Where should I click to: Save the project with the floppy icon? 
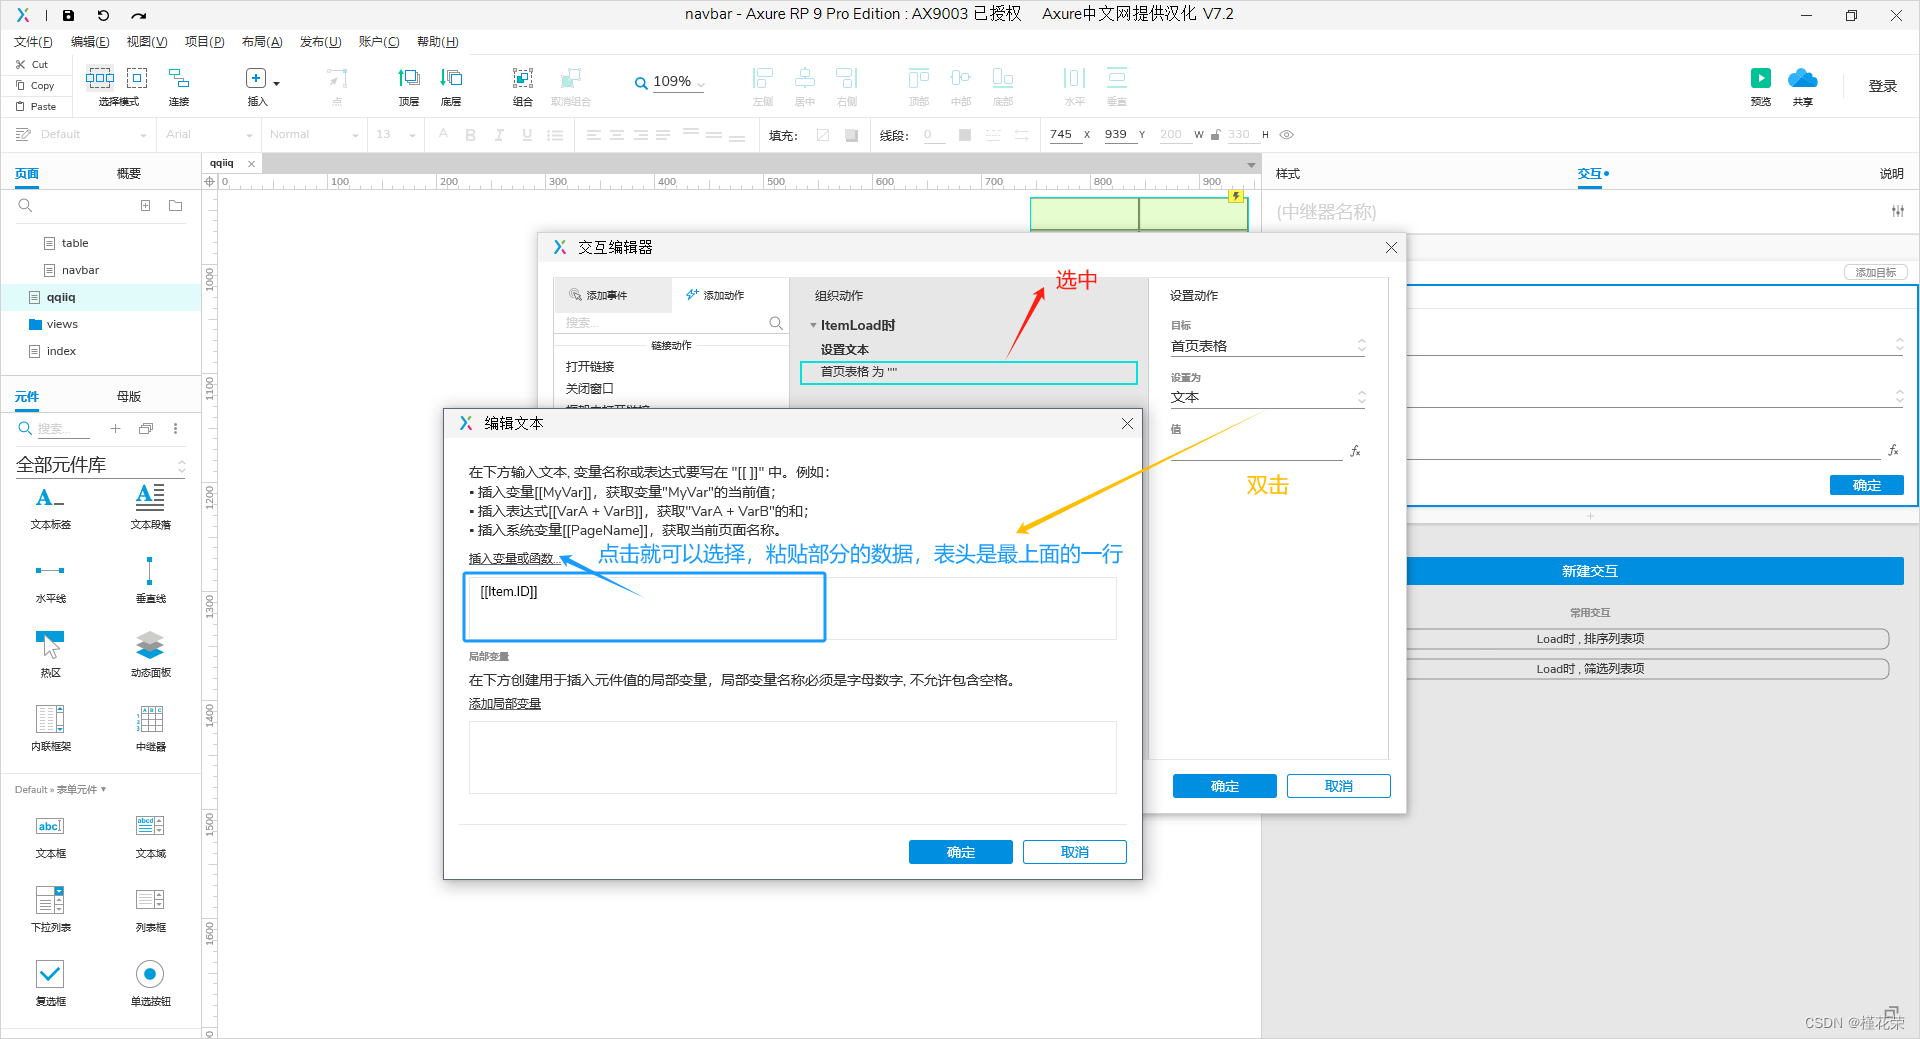68,15
